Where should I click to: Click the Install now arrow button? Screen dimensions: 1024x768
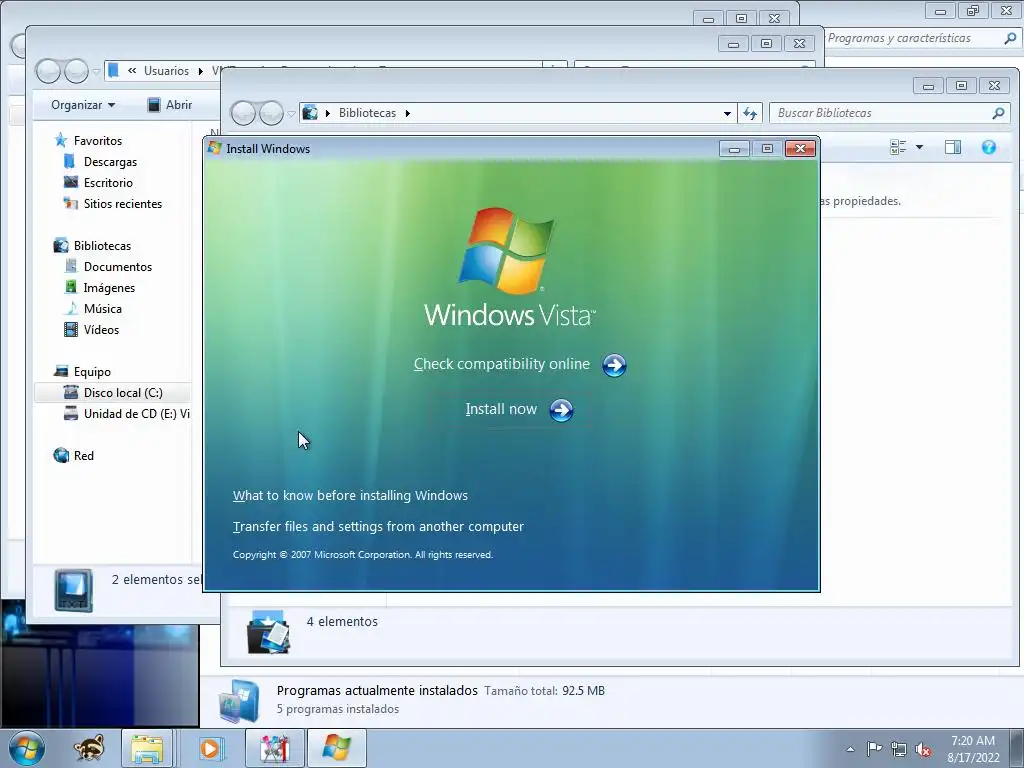click(x=561, y=410)
